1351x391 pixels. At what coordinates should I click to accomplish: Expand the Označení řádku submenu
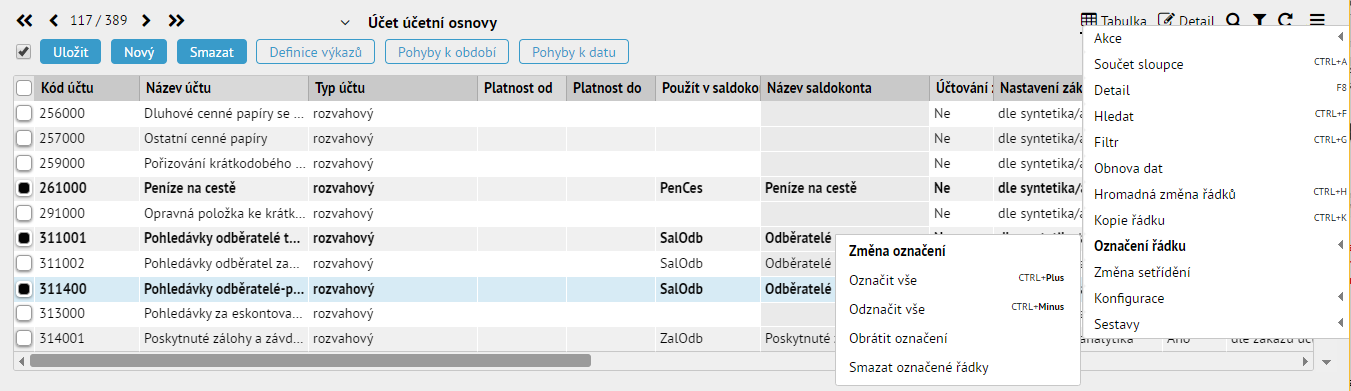pos(1216,246)
